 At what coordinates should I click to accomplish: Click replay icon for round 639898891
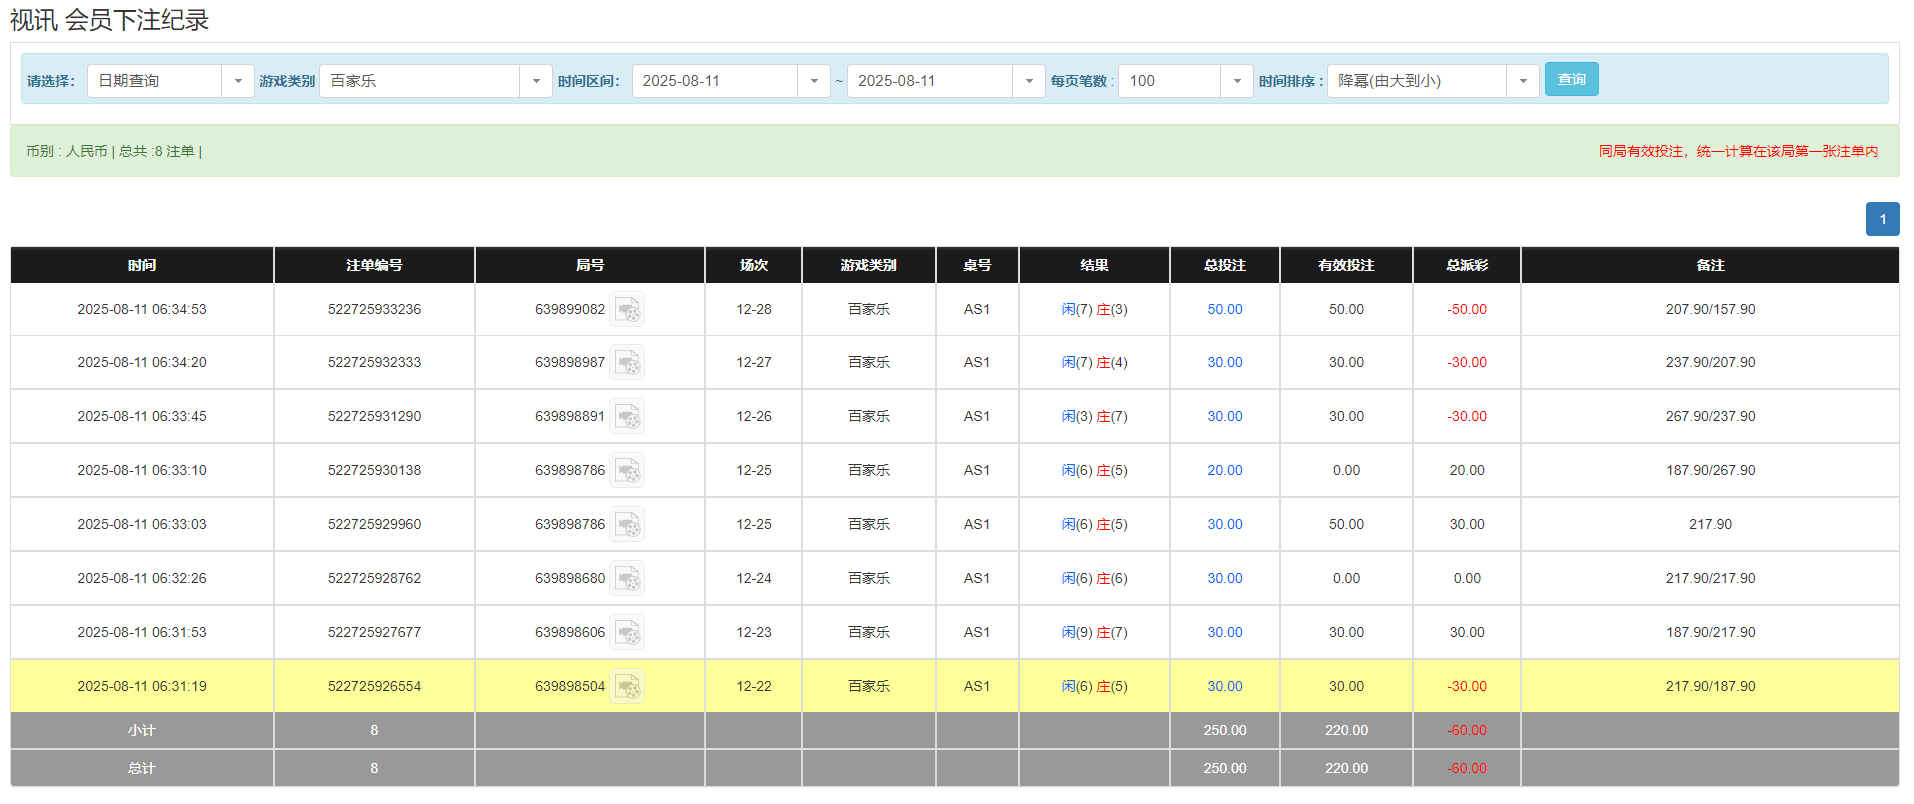(x=627, y=417)
